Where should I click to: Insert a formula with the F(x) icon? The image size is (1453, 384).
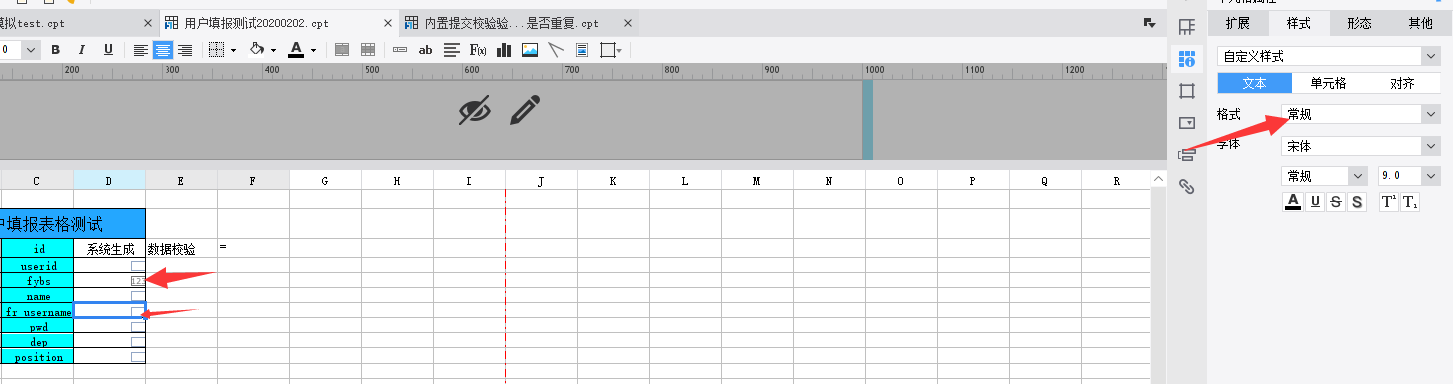coord(478,50)
